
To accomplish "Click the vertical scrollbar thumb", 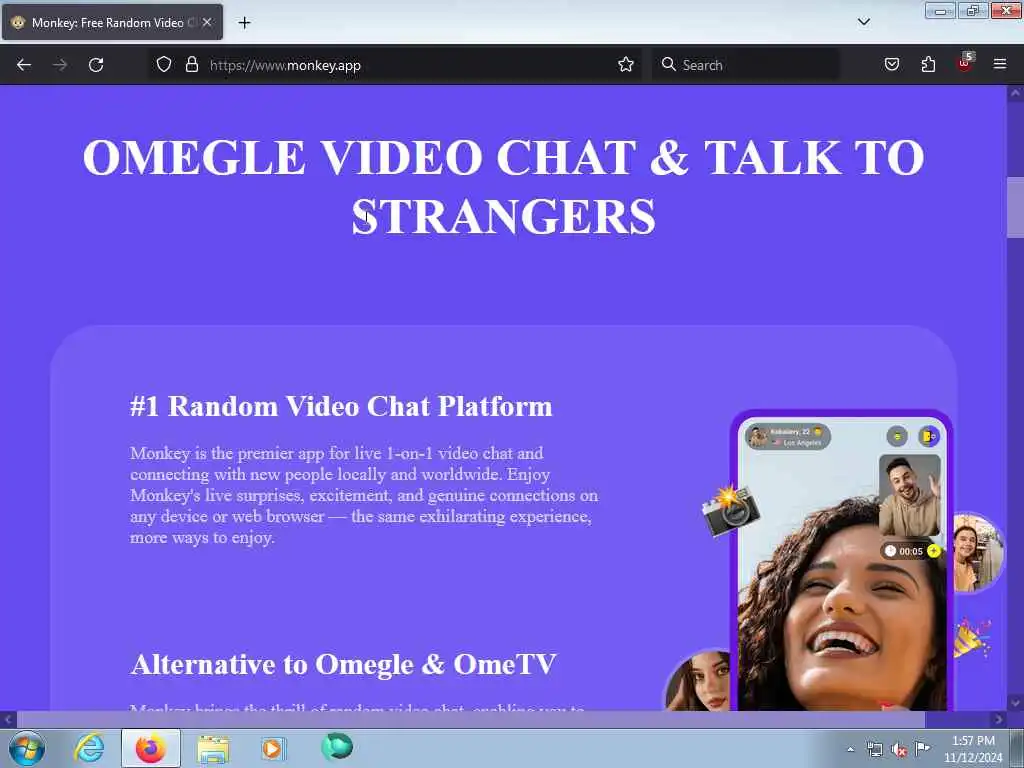I will click(x=1016, y=208).
